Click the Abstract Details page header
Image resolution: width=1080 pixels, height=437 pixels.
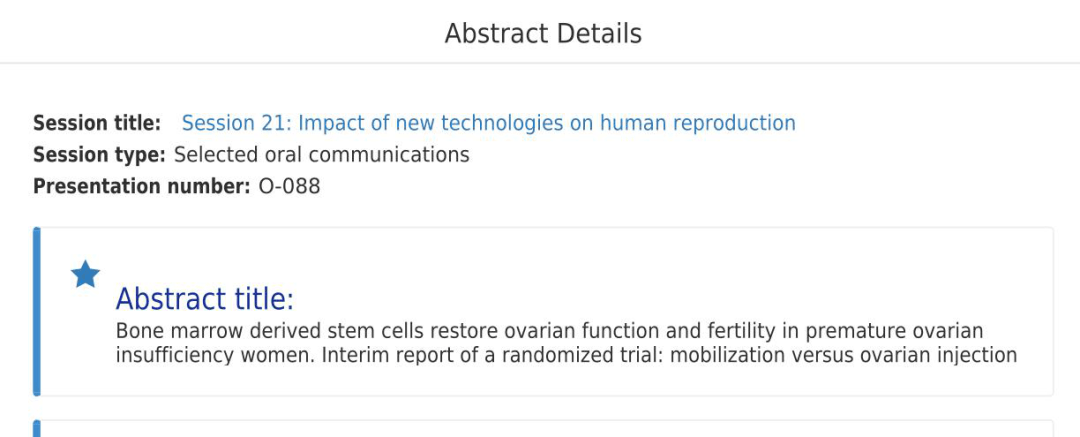pyautogui.click(x=543, y=34)
